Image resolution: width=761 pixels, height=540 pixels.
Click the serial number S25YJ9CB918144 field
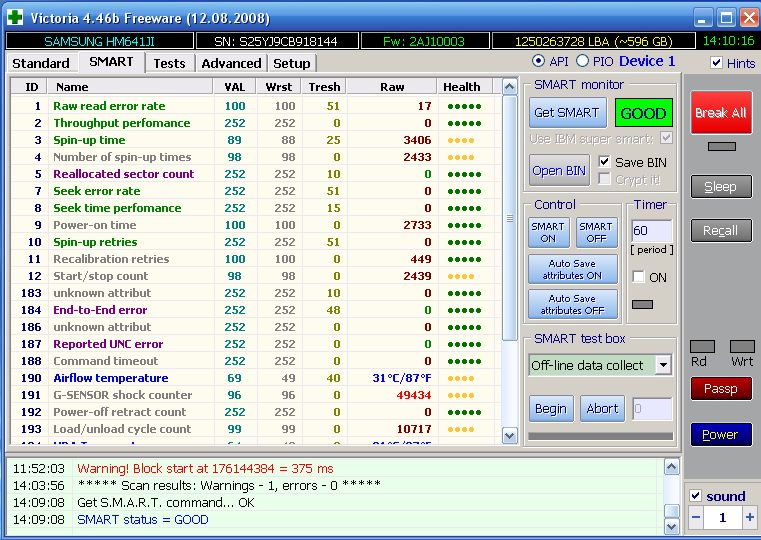(277, 41)
